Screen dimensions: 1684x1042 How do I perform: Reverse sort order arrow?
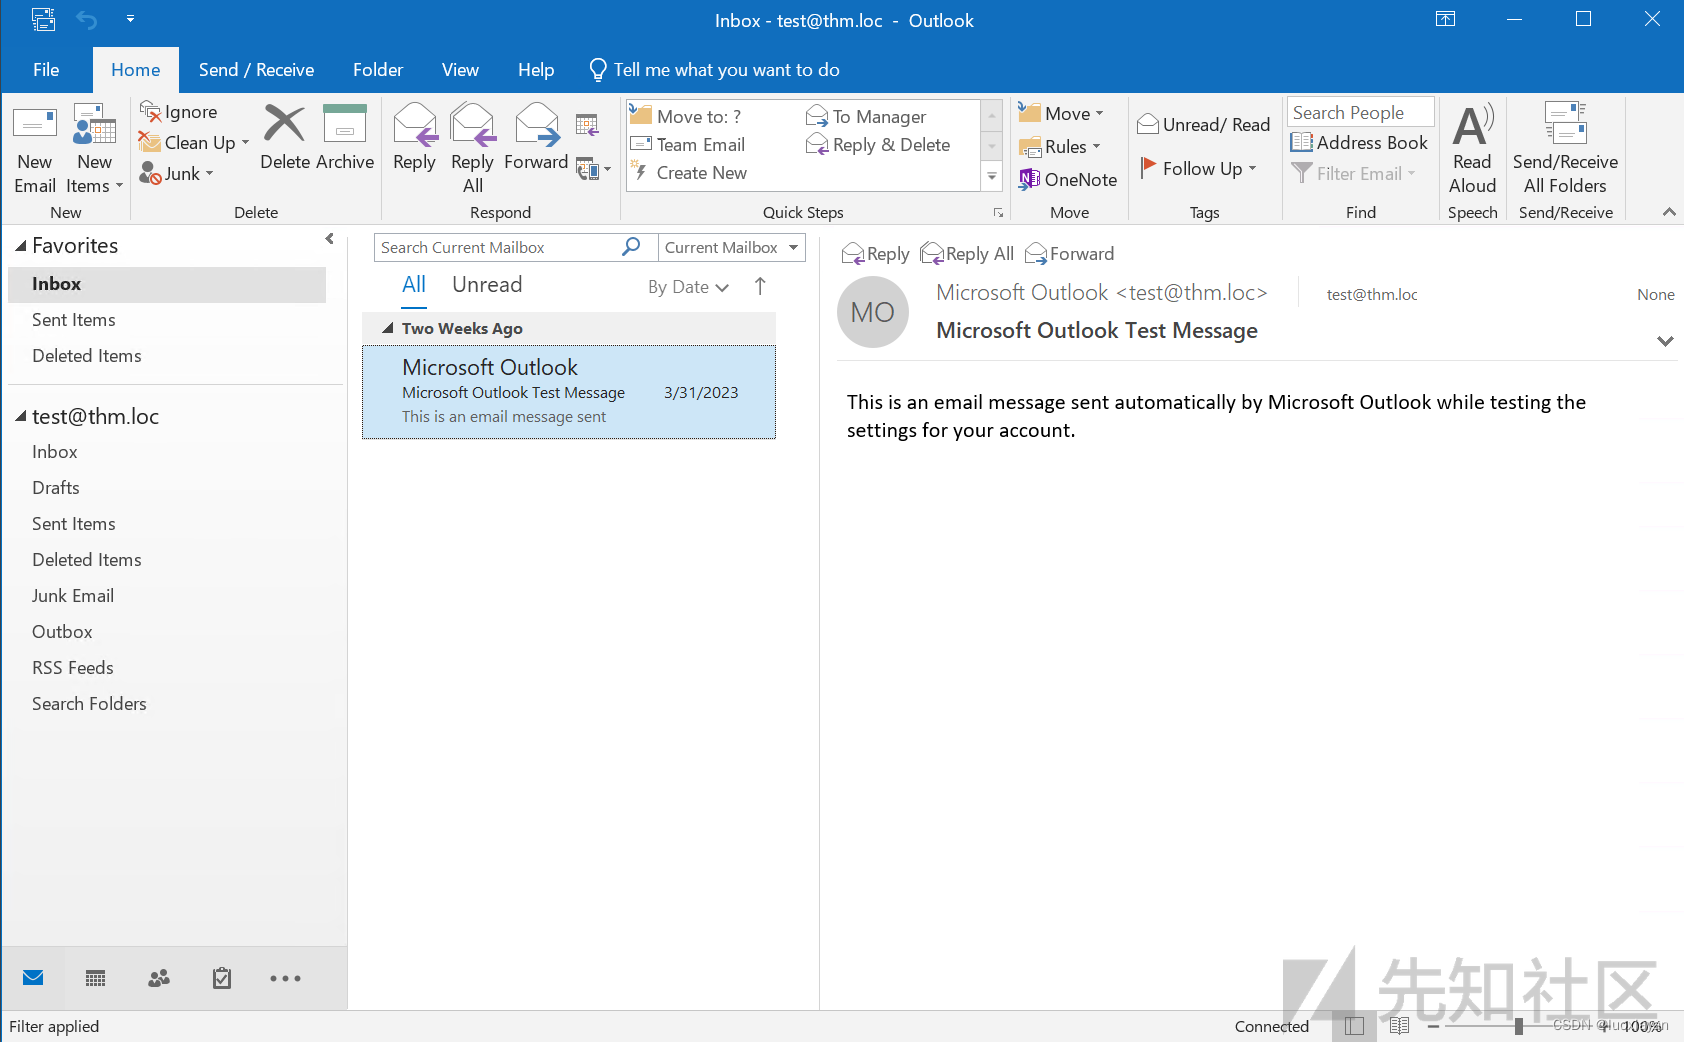[x=760, y=287]
